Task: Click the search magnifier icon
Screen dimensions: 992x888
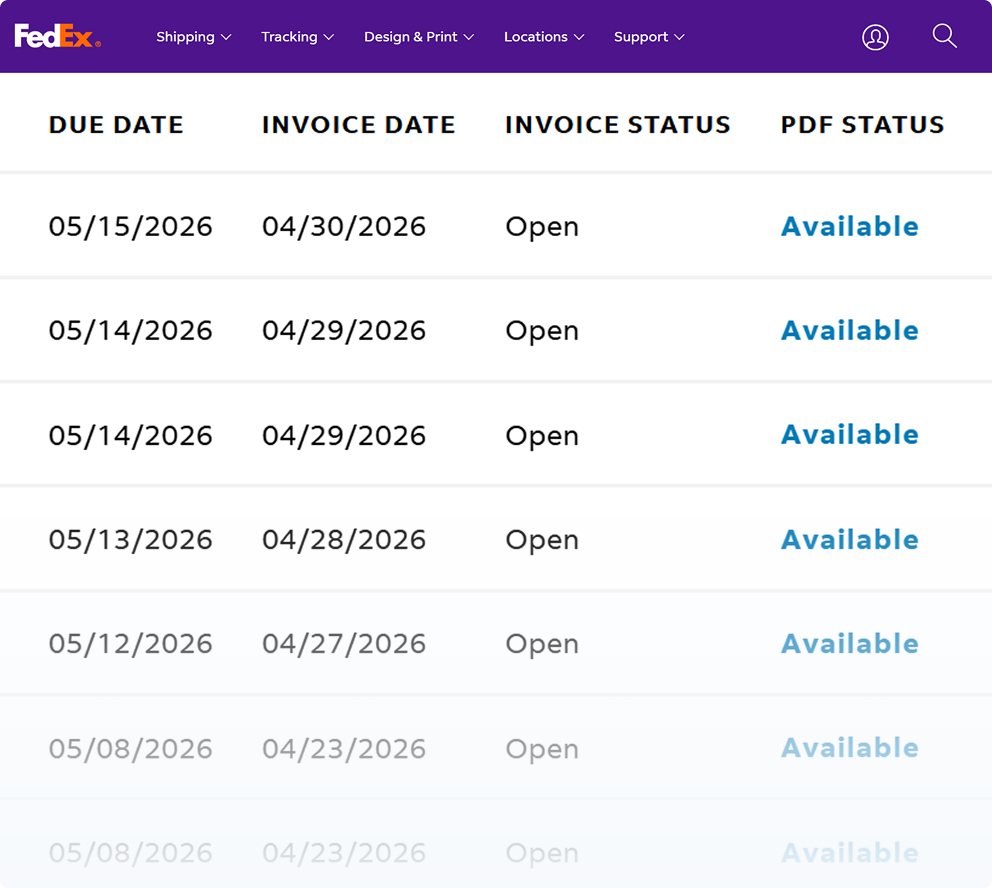Action: click(x=944, y=36)
